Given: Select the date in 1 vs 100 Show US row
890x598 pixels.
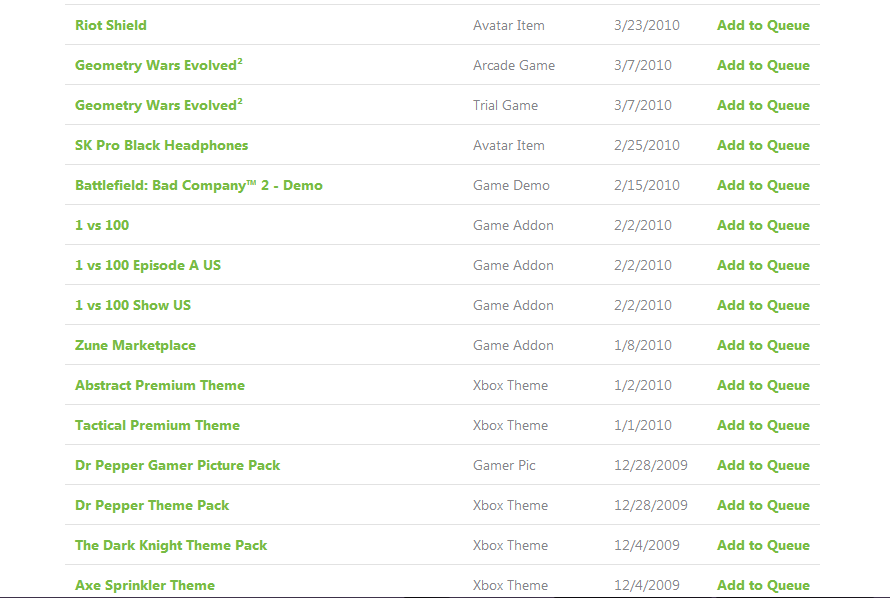Looking at the screenshot, I should 643,305.
